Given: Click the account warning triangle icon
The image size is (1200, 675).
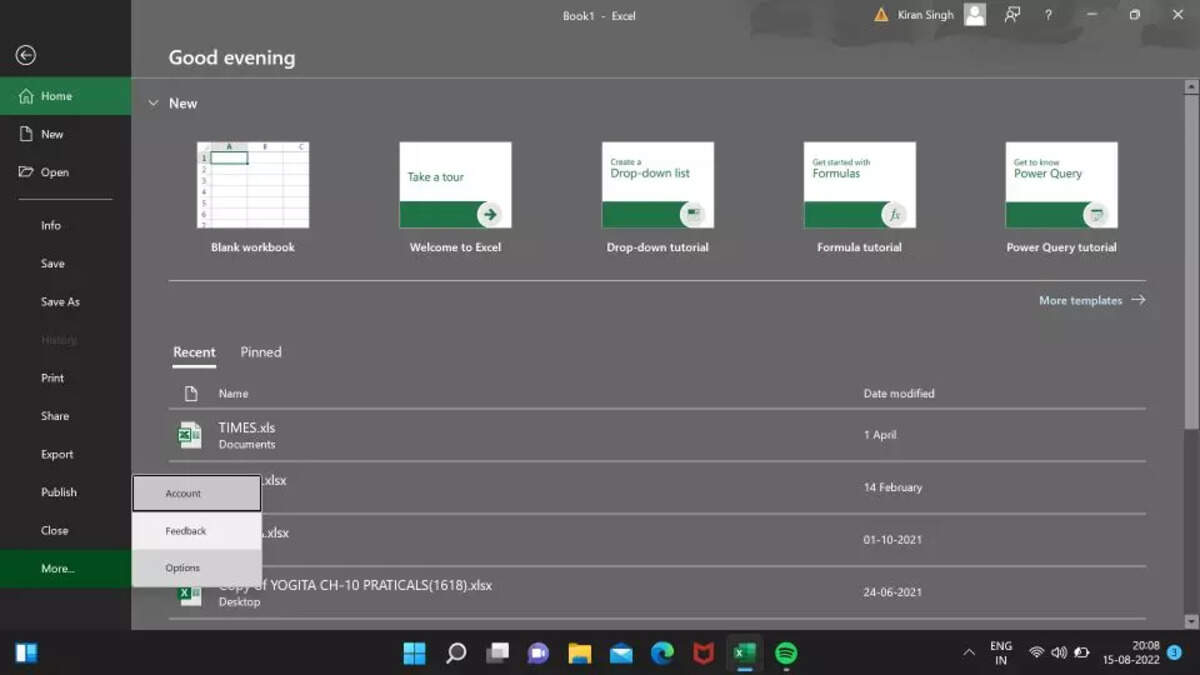Looking at the screenshot, I should click(x=881, y=15).
